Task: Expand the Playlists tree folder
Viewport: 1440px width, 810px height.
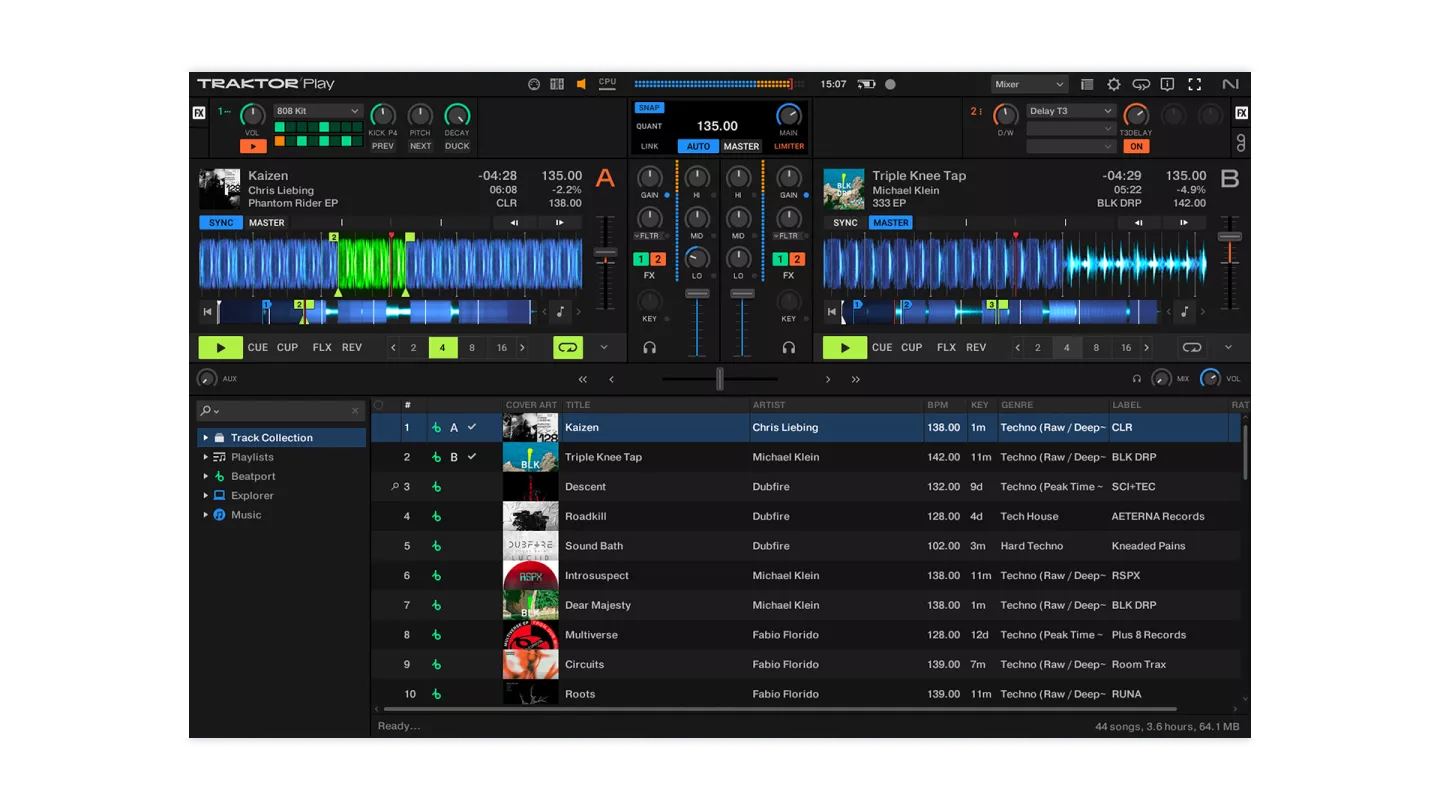Action: 206,457
